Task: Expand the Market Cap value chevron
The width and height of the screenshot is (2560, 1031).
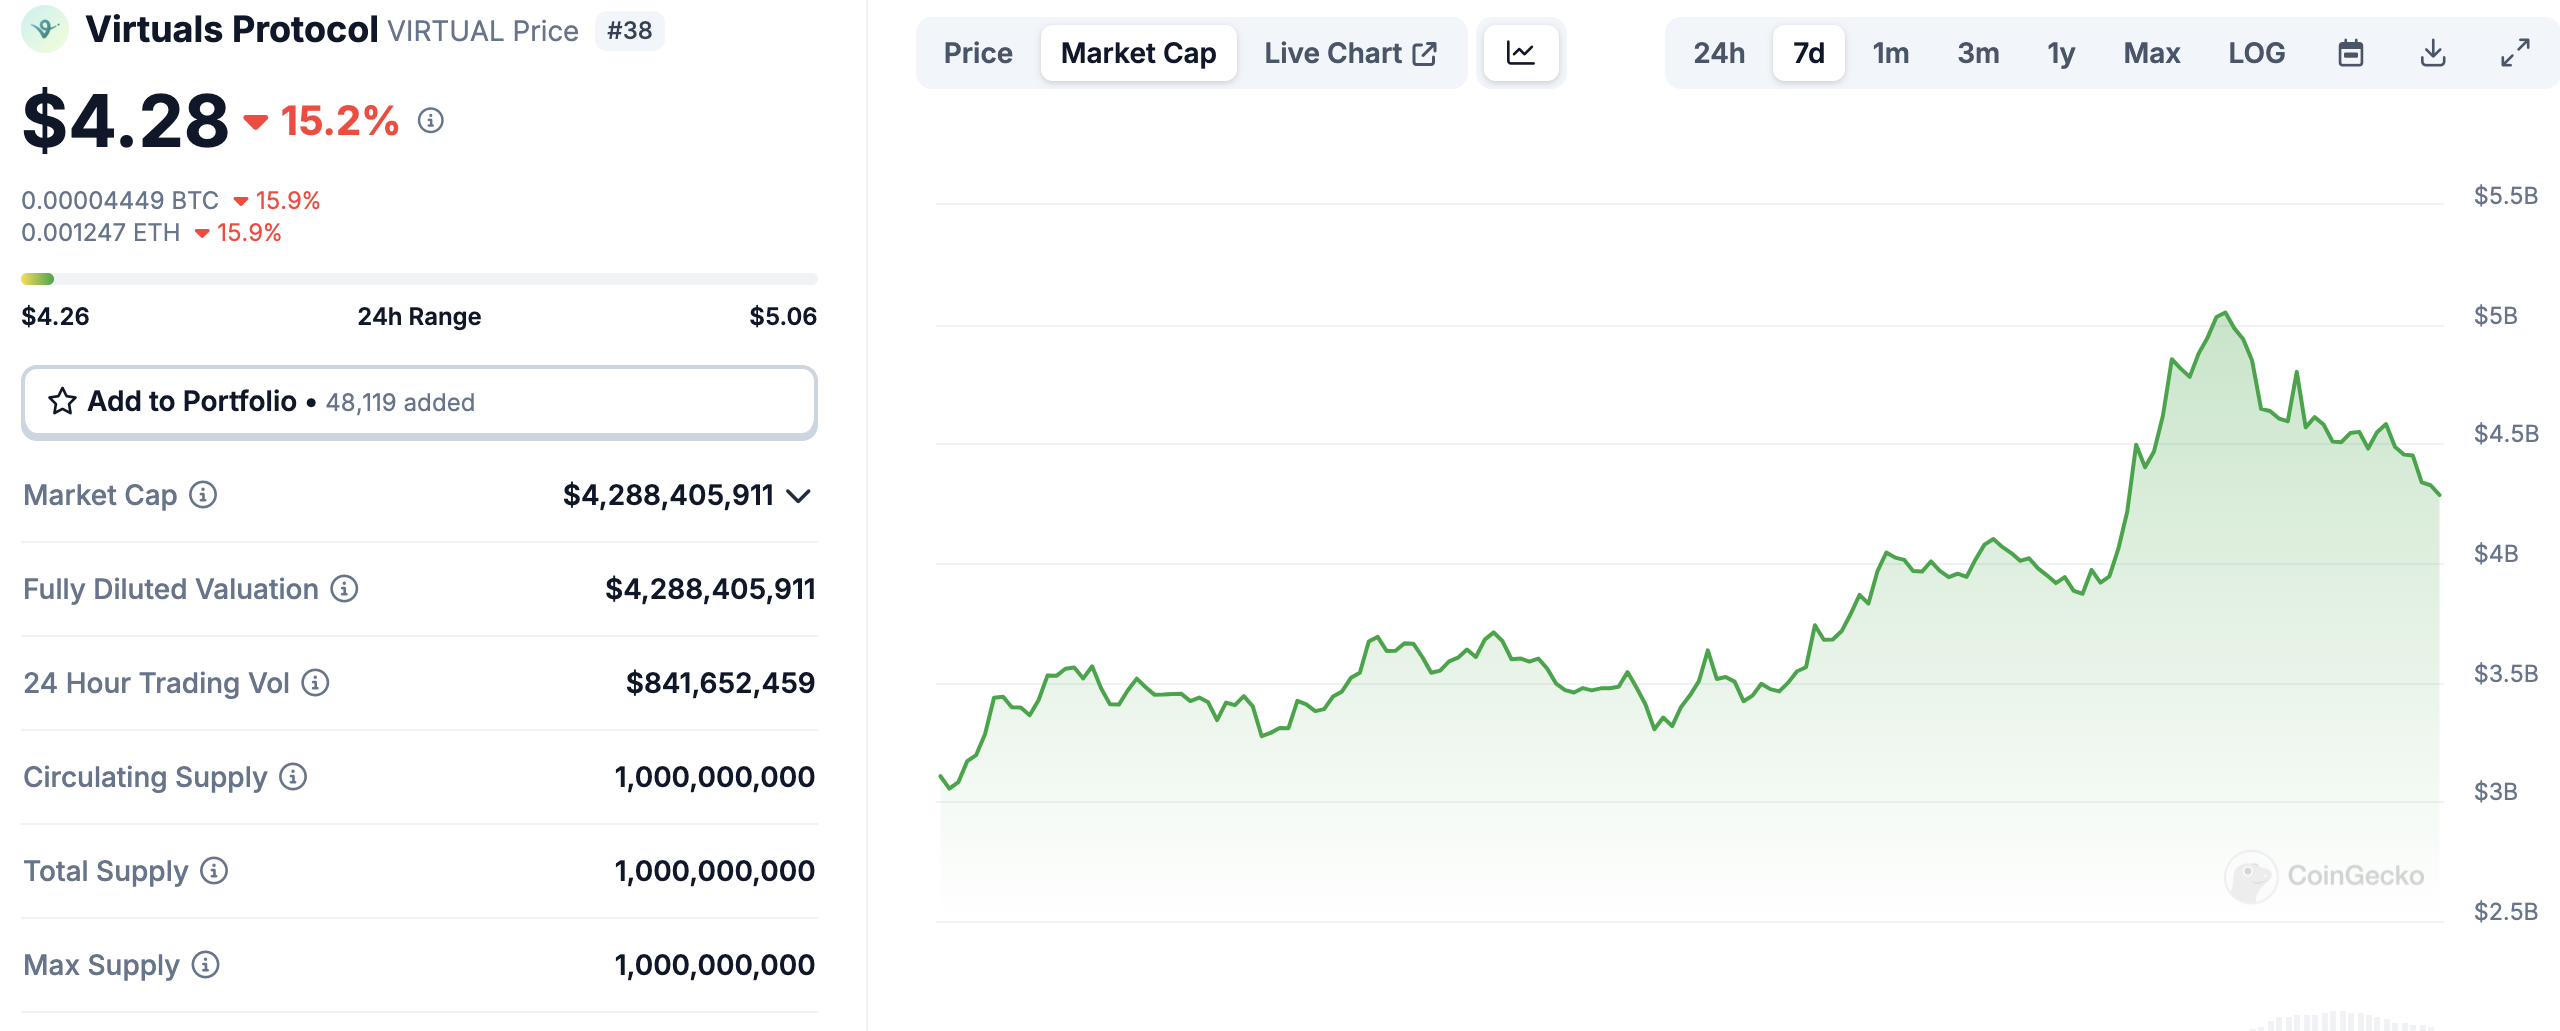Action: (x=798, y=496)
